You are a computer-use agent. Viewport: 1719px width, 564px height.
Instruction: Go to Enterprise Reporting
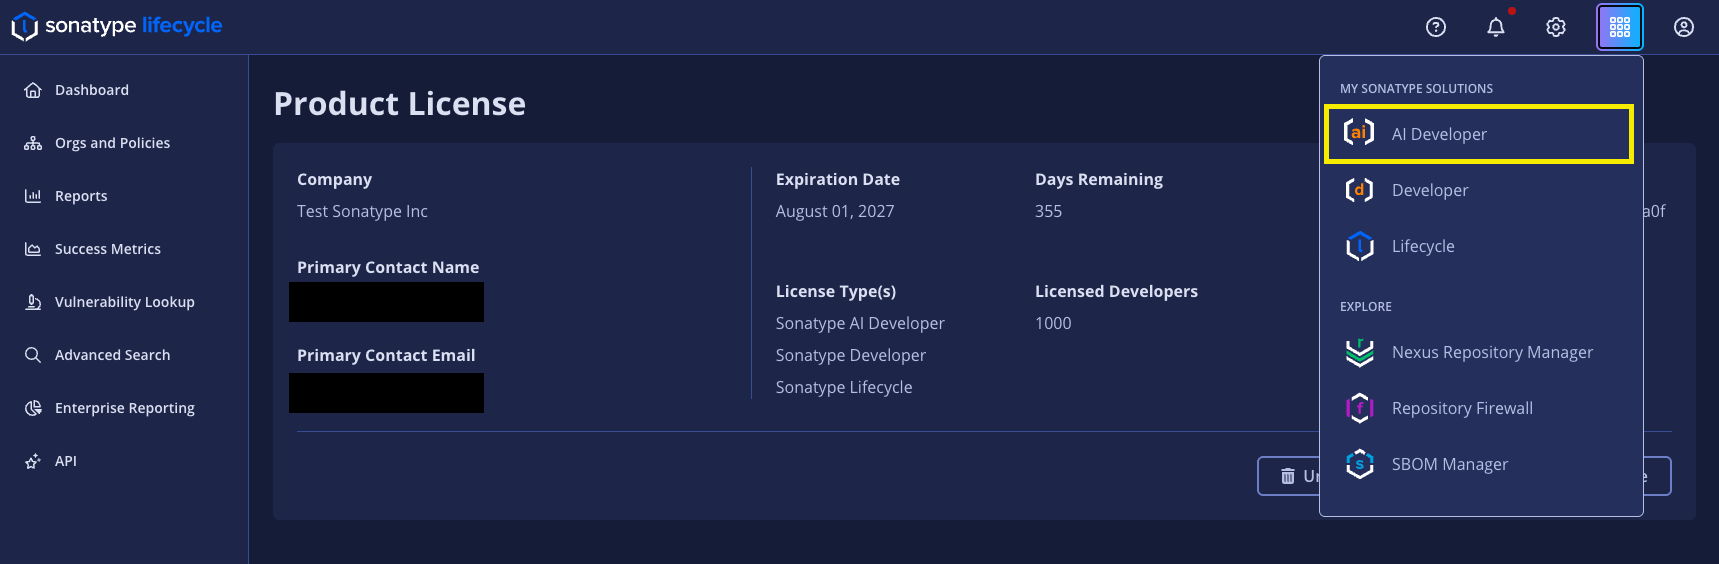(124, 408)
